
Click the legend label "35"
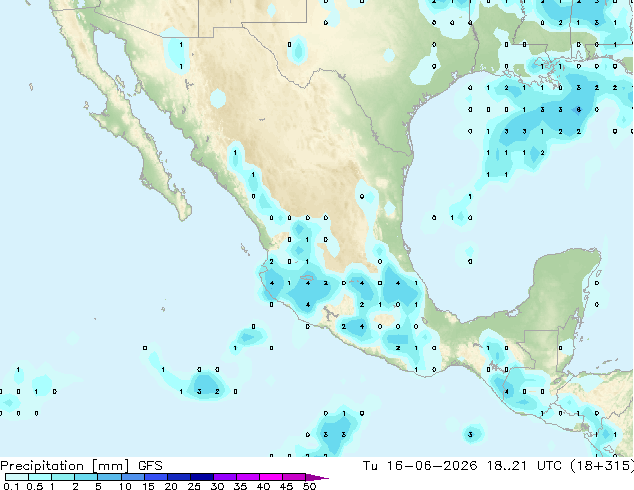point(240,486)
